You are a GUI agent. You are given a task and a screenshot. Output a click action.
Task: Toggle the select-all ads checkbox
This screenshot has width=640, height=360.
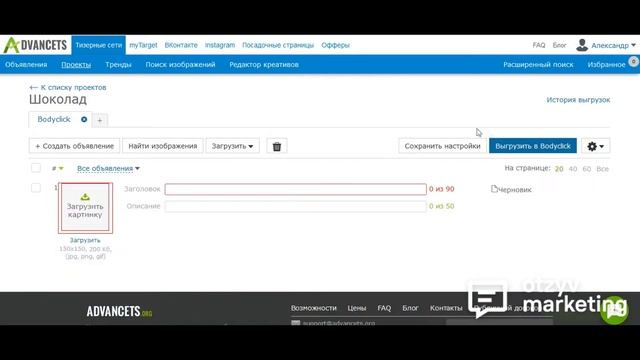coord(36,168)
